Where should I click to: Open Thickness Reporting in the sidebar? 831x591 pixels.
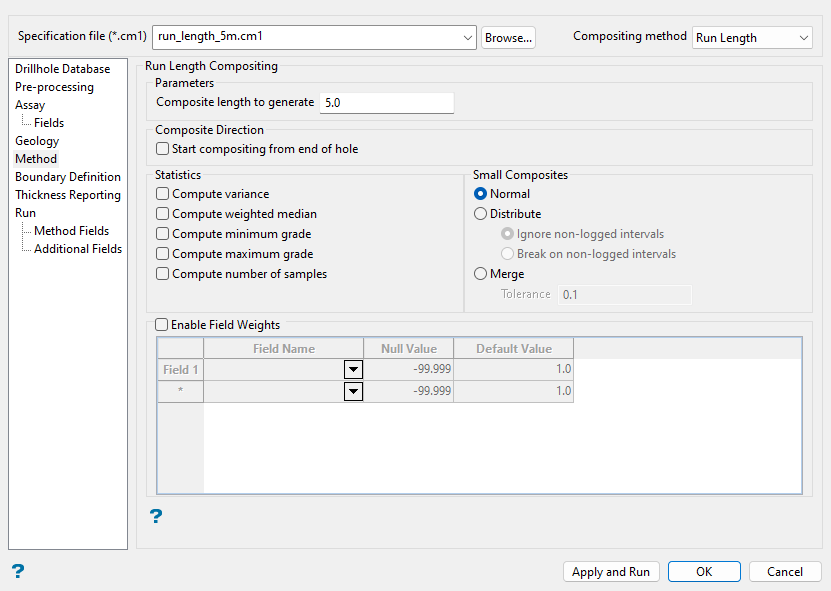[x=67, y=195]
